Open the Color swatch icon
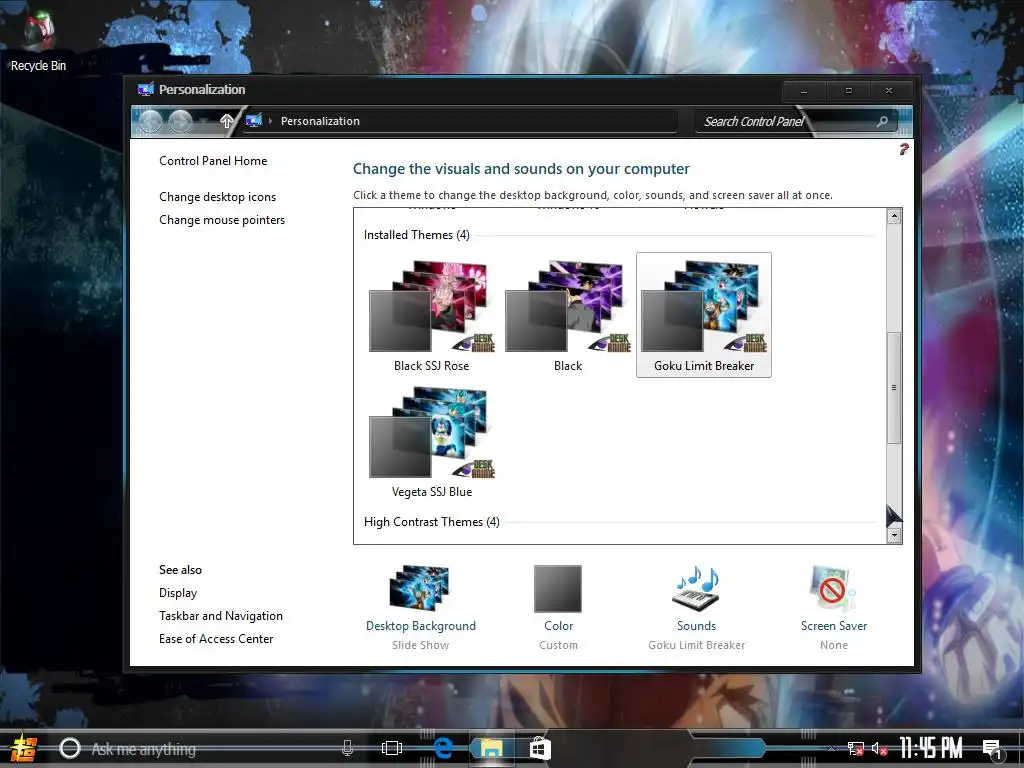The width and height of the screenshot is (1024, 768). coord(558,588)
